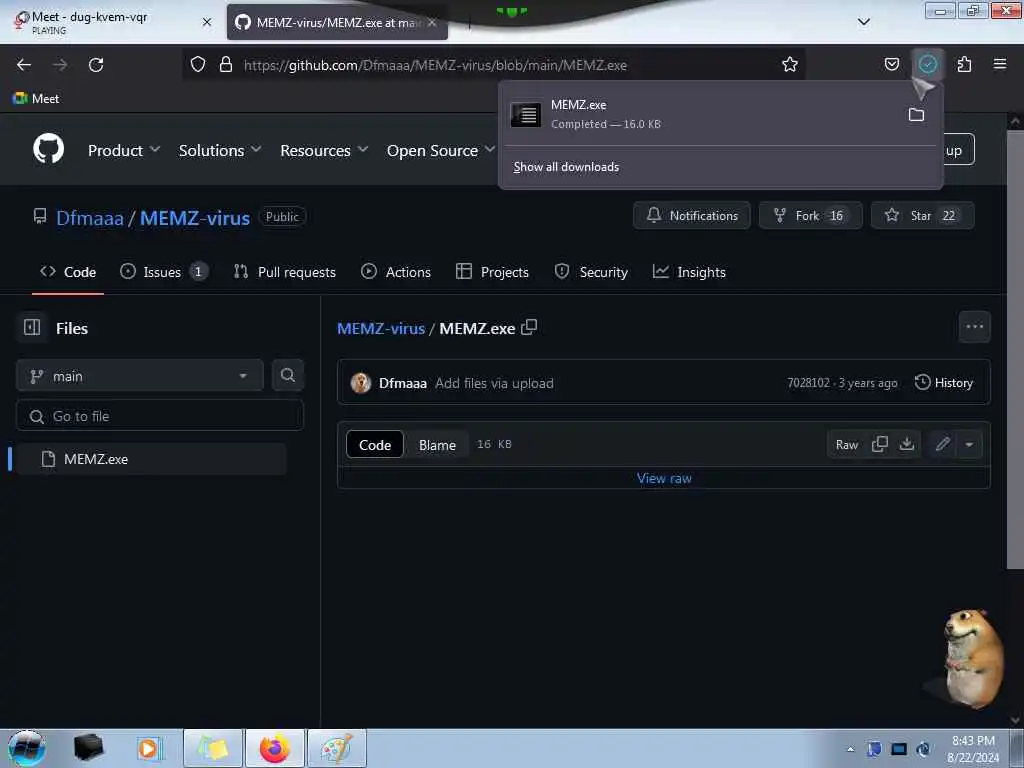1024x768 pixels.
Task: View commit History
Action: (x=944, y=383)
